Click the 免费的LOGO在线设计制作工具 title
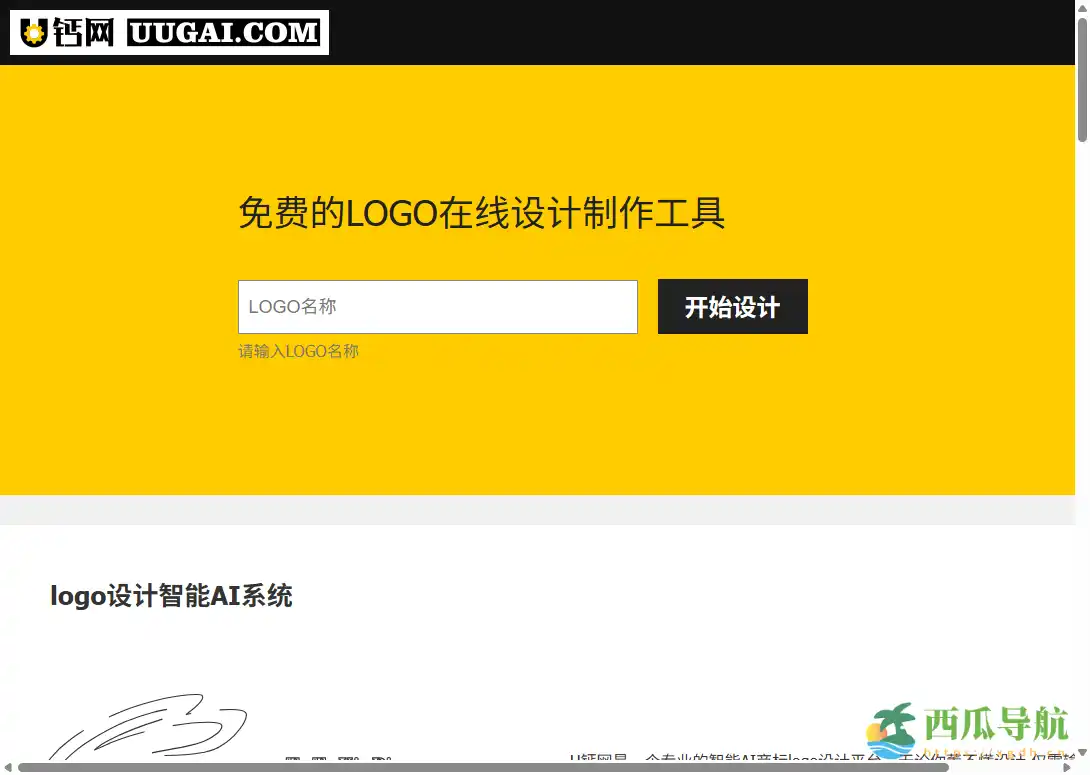Screen dimensions: 1090x775 [x=481, y=213]
